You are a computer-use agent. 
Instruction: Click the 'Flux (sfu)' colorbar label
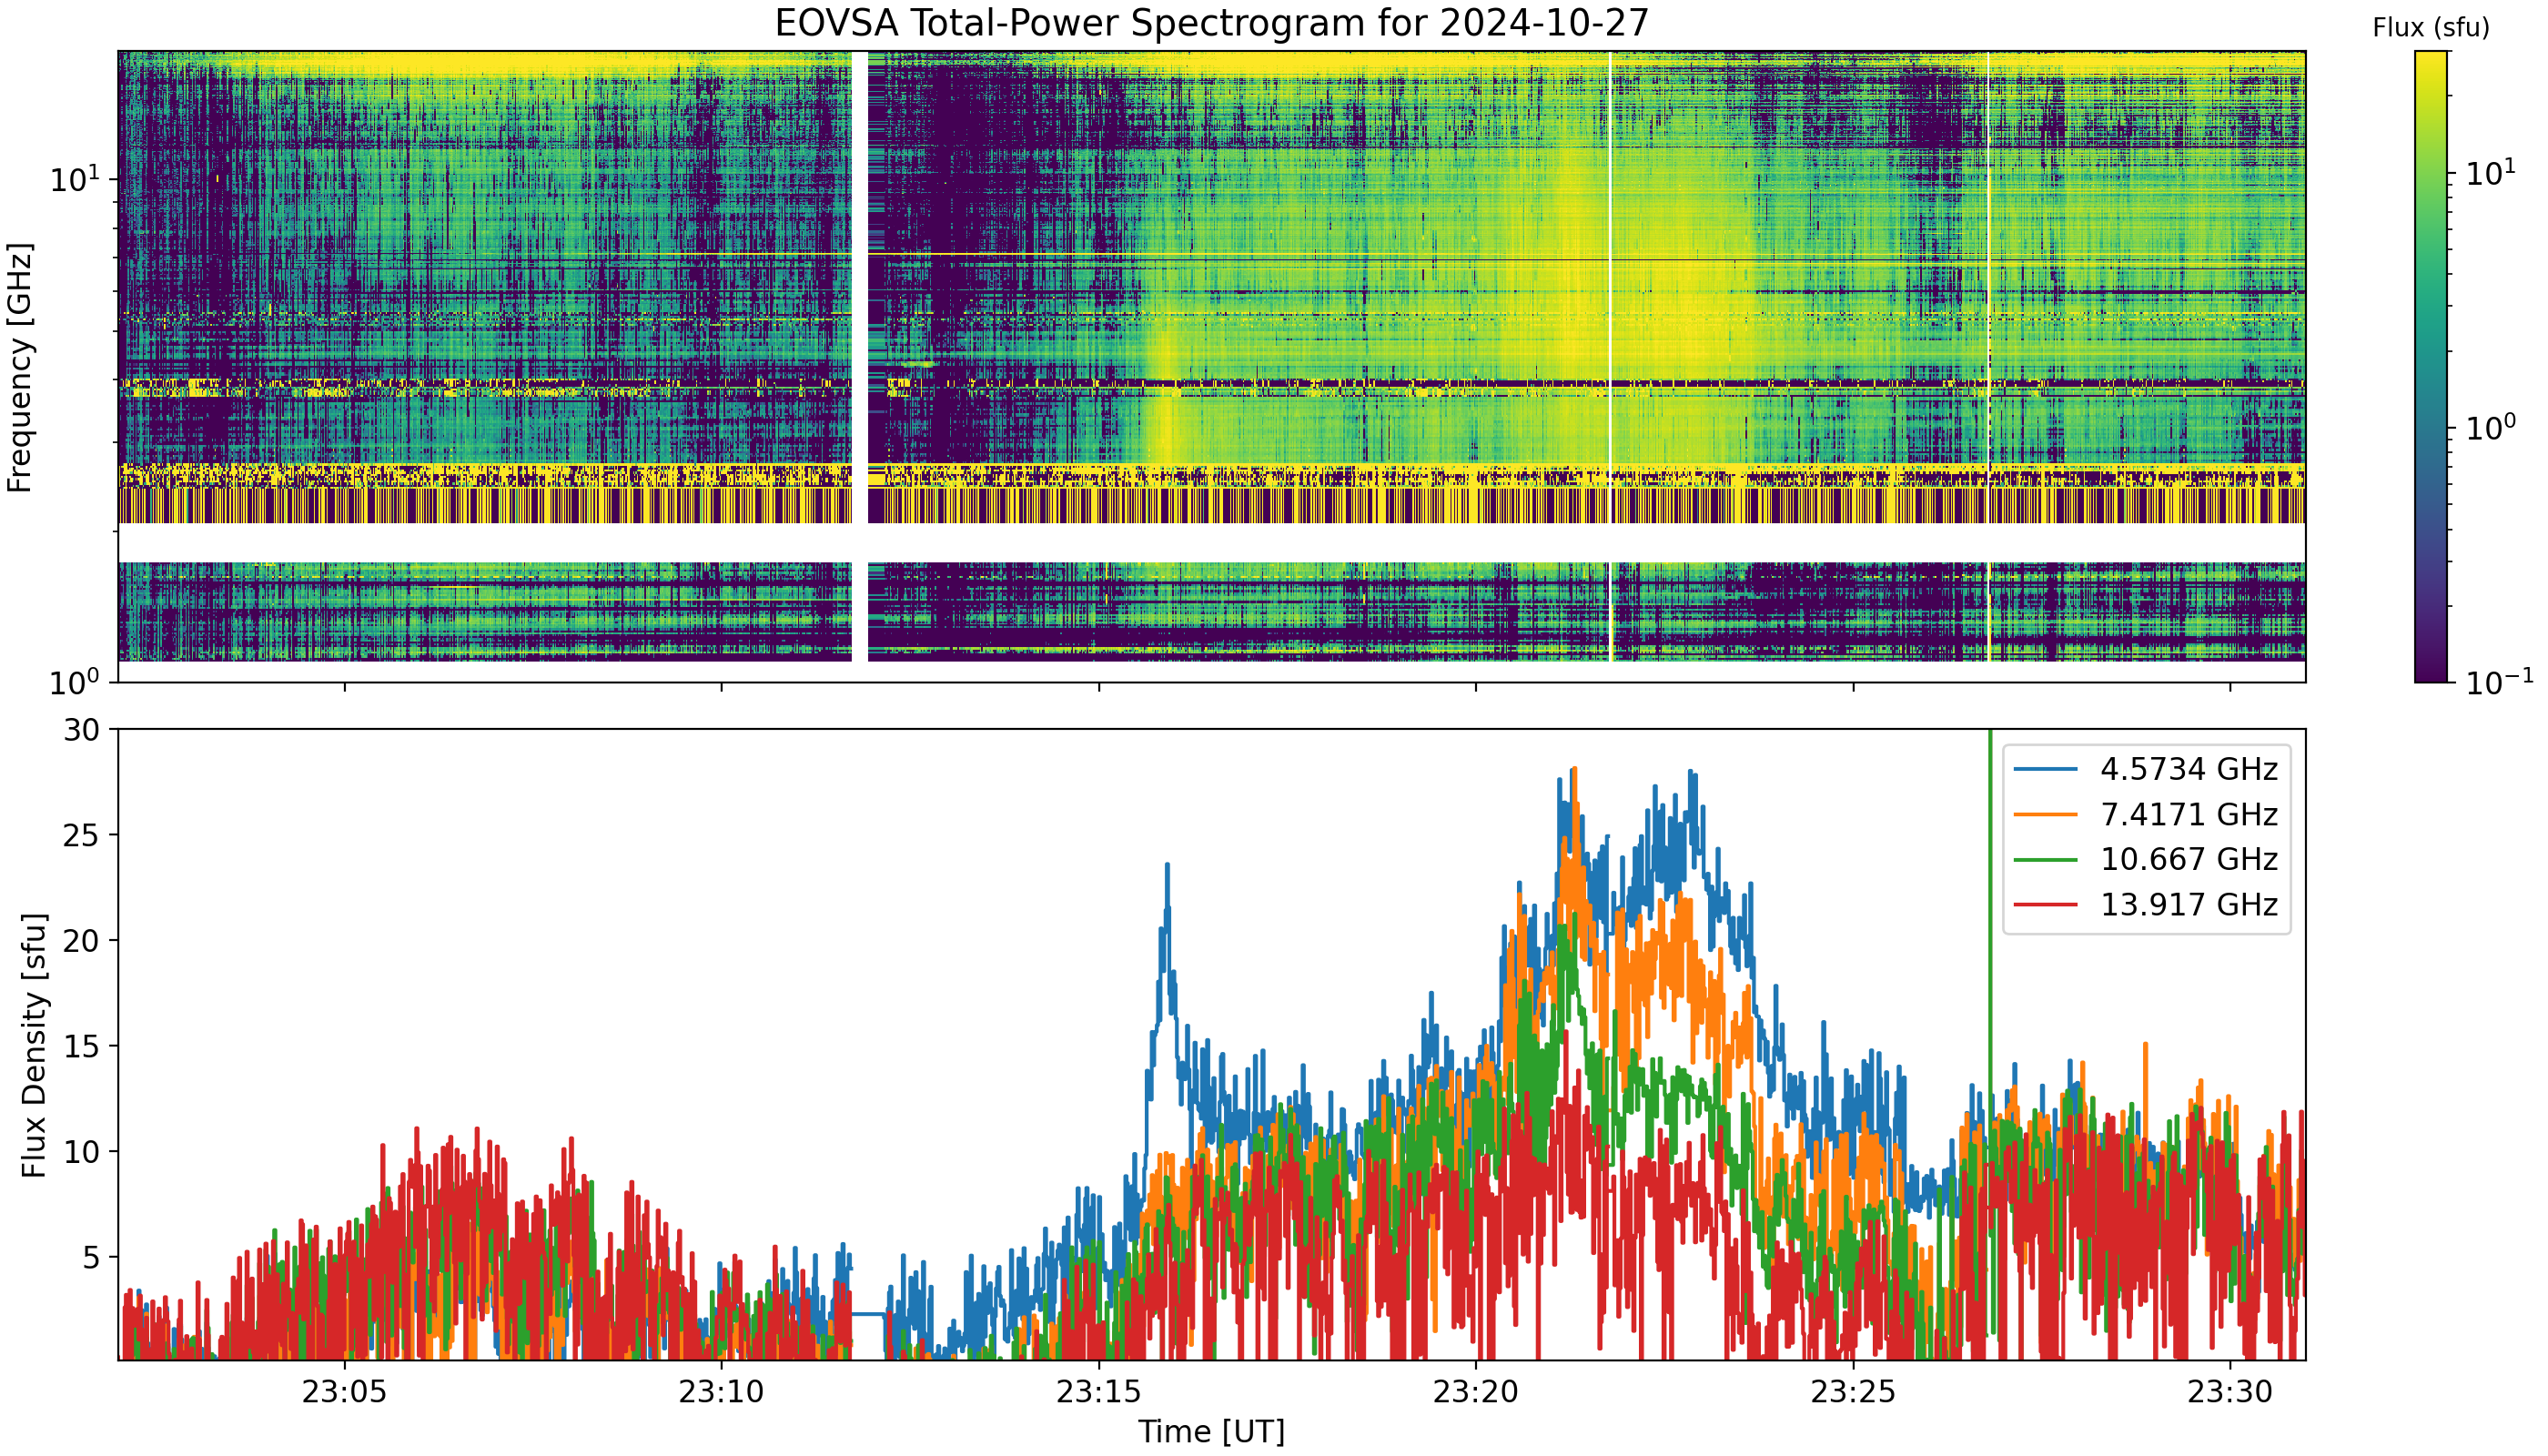coord(2431,28)
